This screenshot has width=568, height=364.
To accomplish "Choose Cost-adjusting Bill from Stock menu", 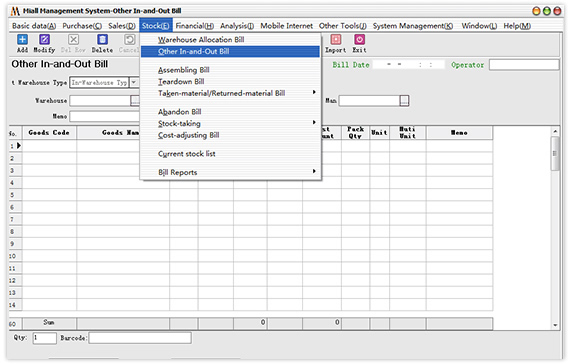I will (230, 135).
